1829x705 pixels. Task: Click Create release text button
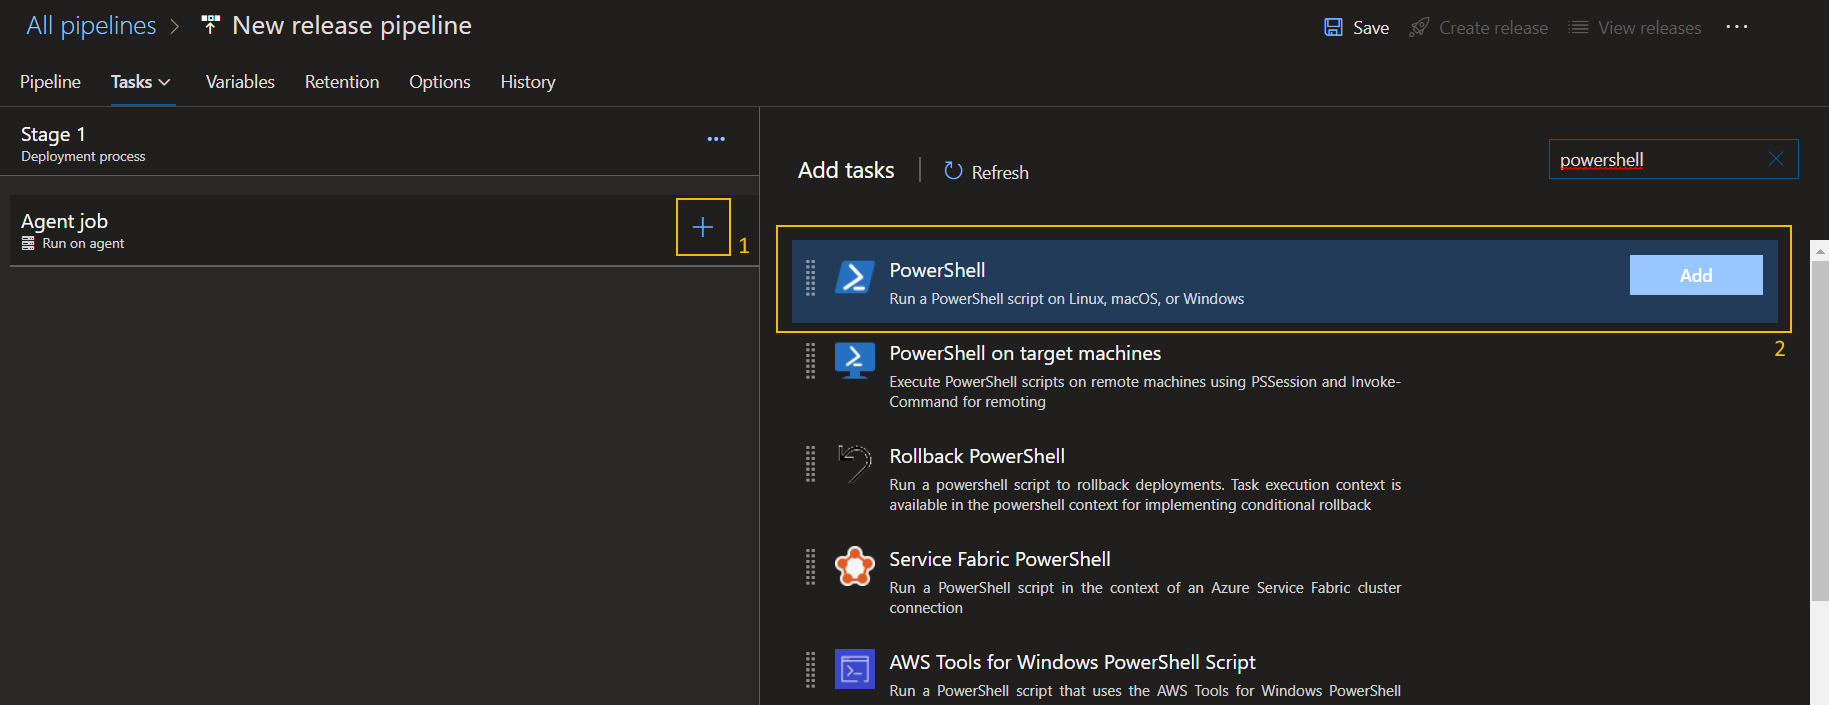point(1493,28)
